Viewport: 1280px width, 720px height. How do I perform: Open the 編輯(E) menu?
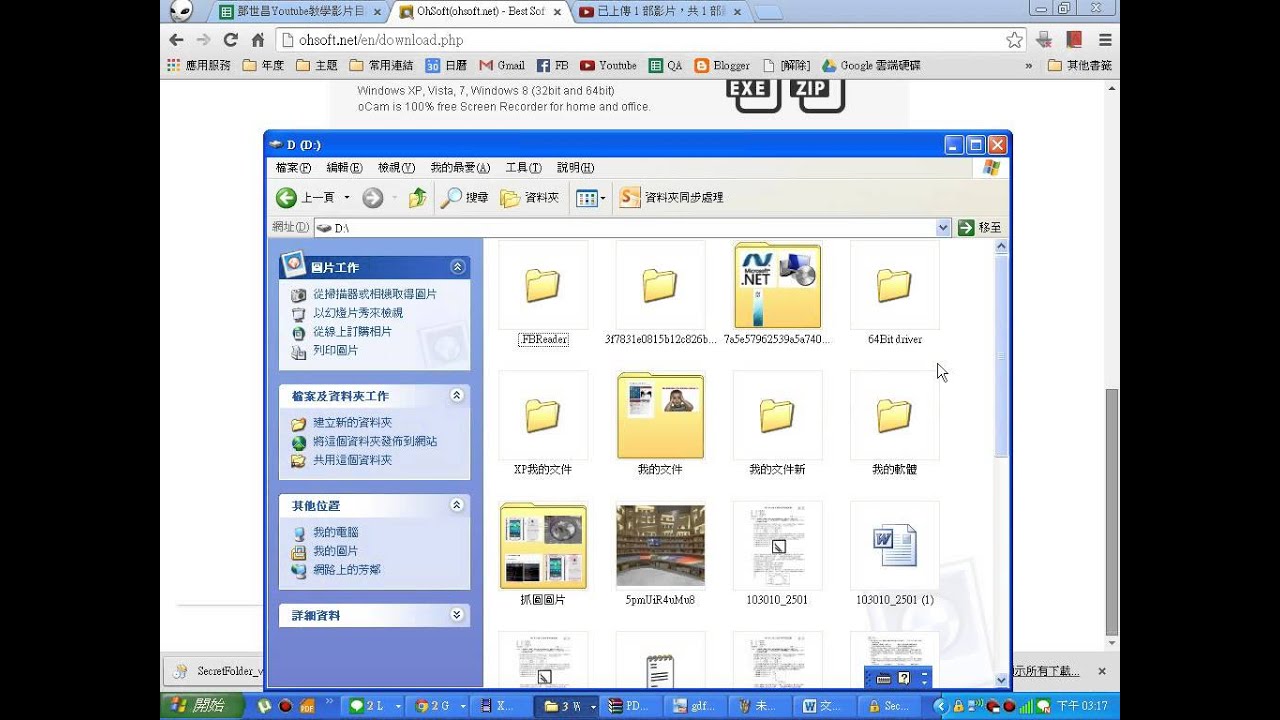point(344,168)
